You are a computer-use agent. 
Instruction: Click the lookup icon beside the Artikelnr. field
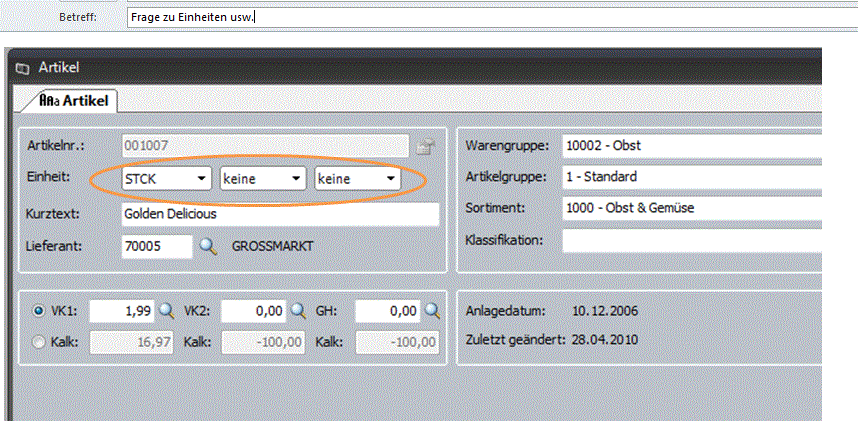[425, 146]
